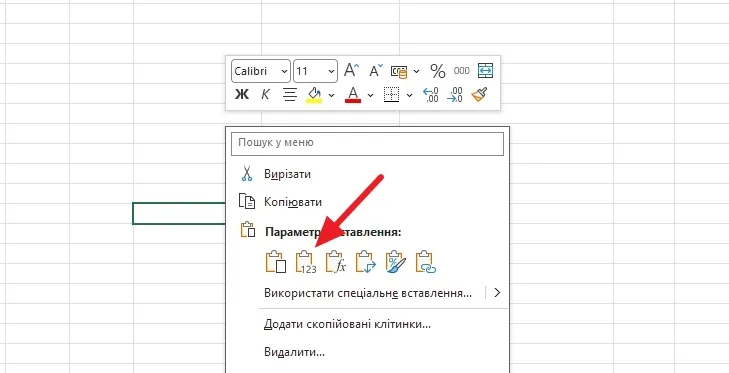
Task: Apply percent style format
Action: 437,71
